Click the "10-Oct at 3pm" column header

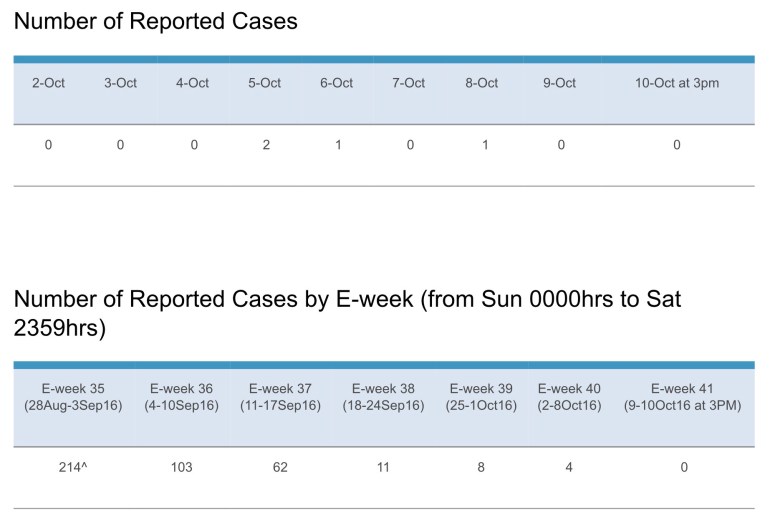[677, 83]
